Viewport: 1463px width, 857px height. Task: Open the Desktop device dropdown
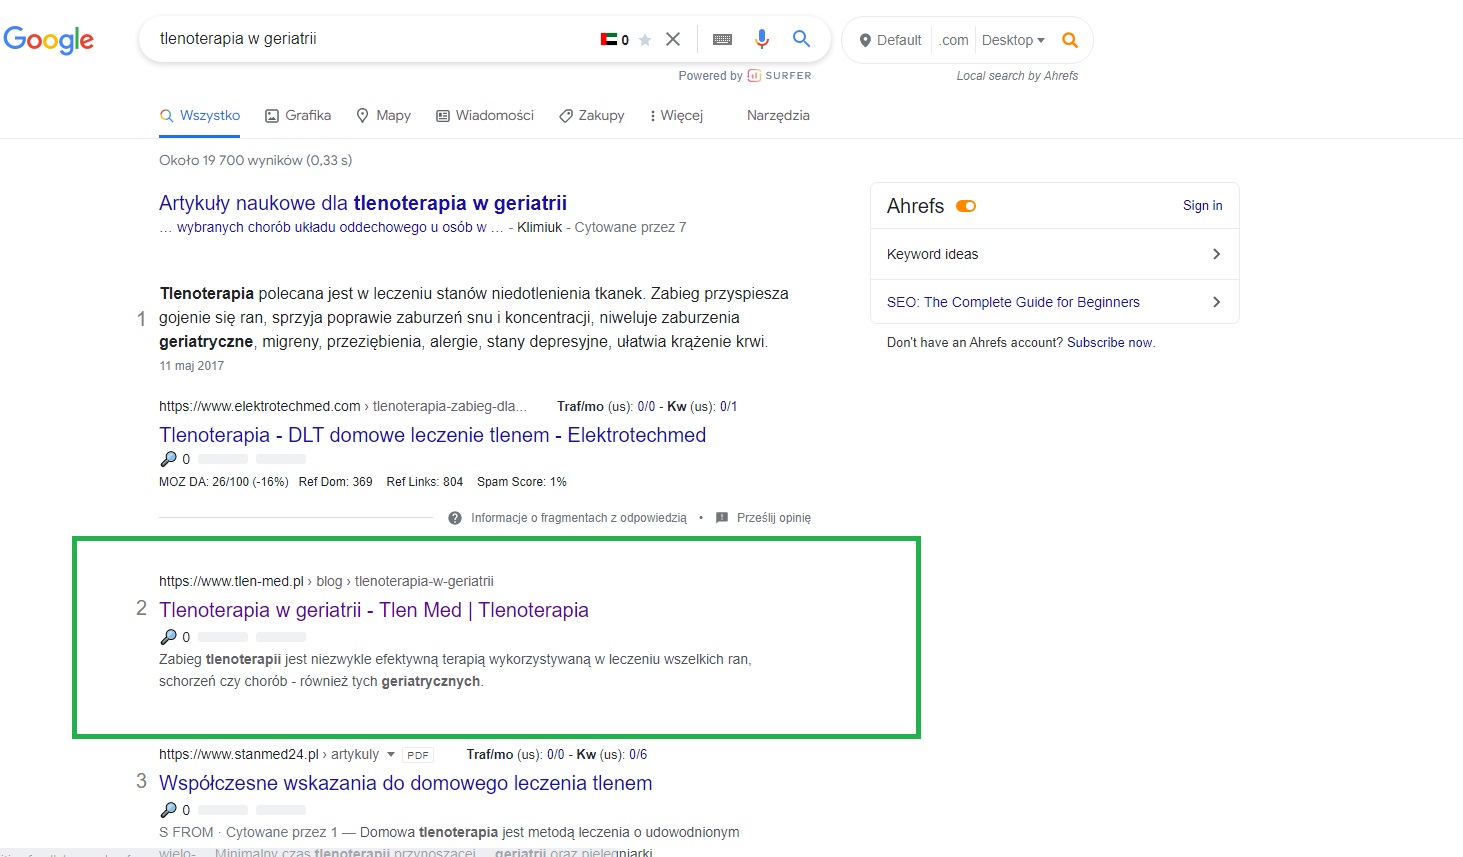click(x=1013, y=40)
